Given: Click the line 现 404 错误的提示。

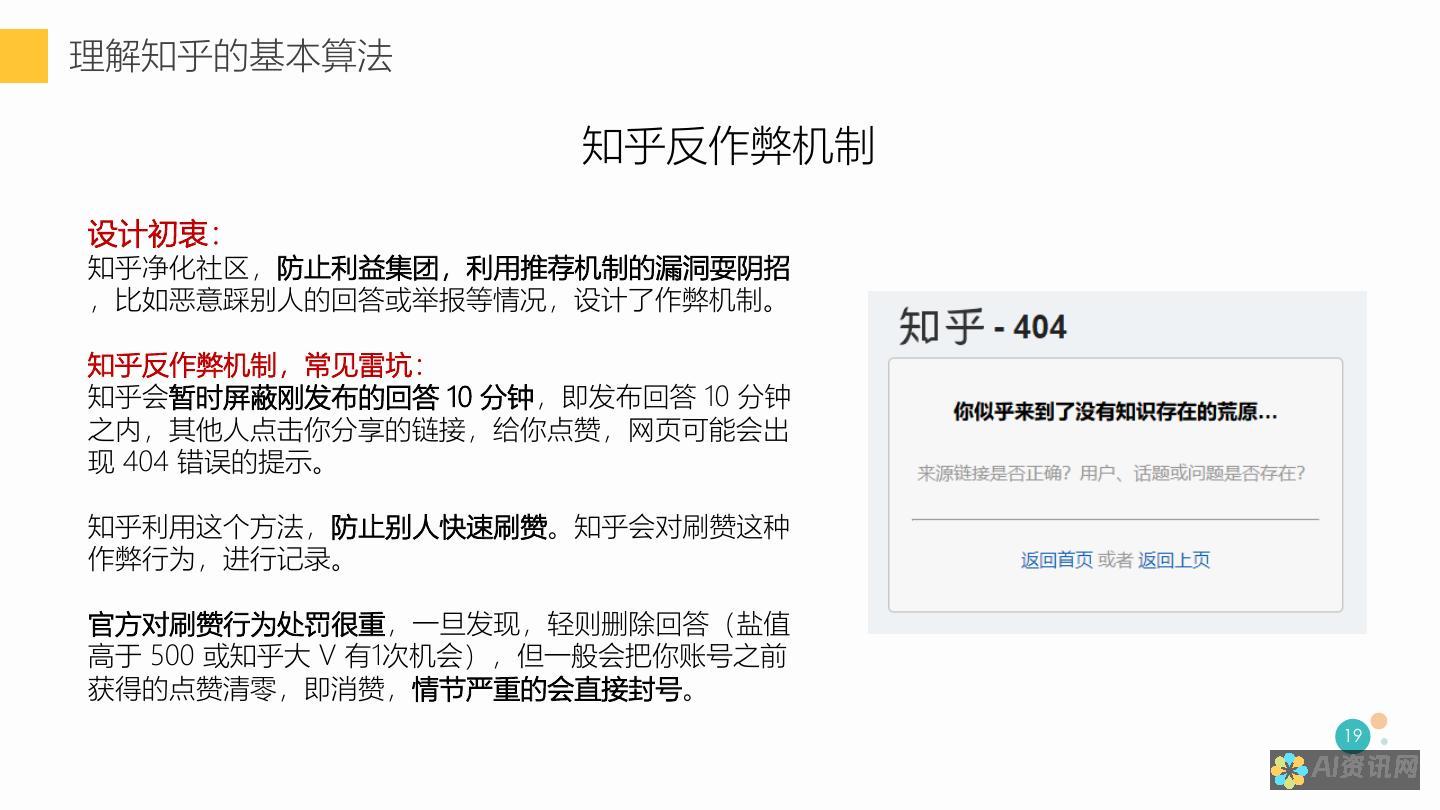Looking at the screenshot, I should [207, 463].
